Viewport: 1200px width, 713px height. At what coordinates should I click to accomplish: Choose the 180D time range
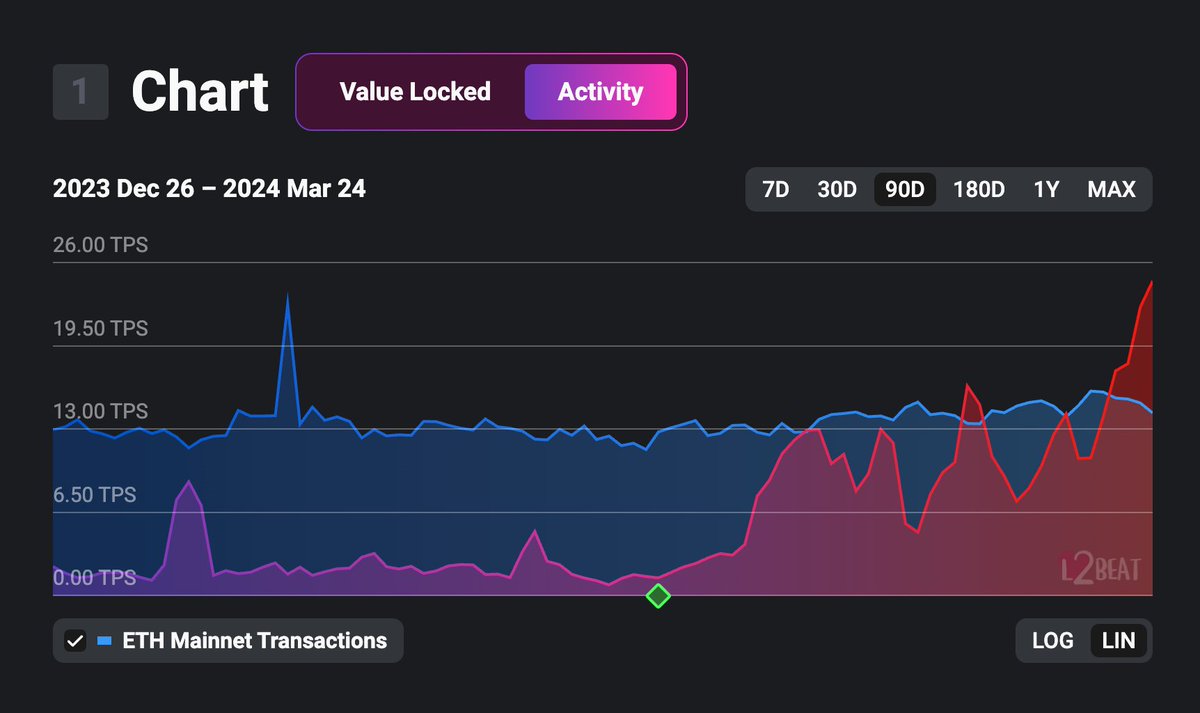point(979,189)
